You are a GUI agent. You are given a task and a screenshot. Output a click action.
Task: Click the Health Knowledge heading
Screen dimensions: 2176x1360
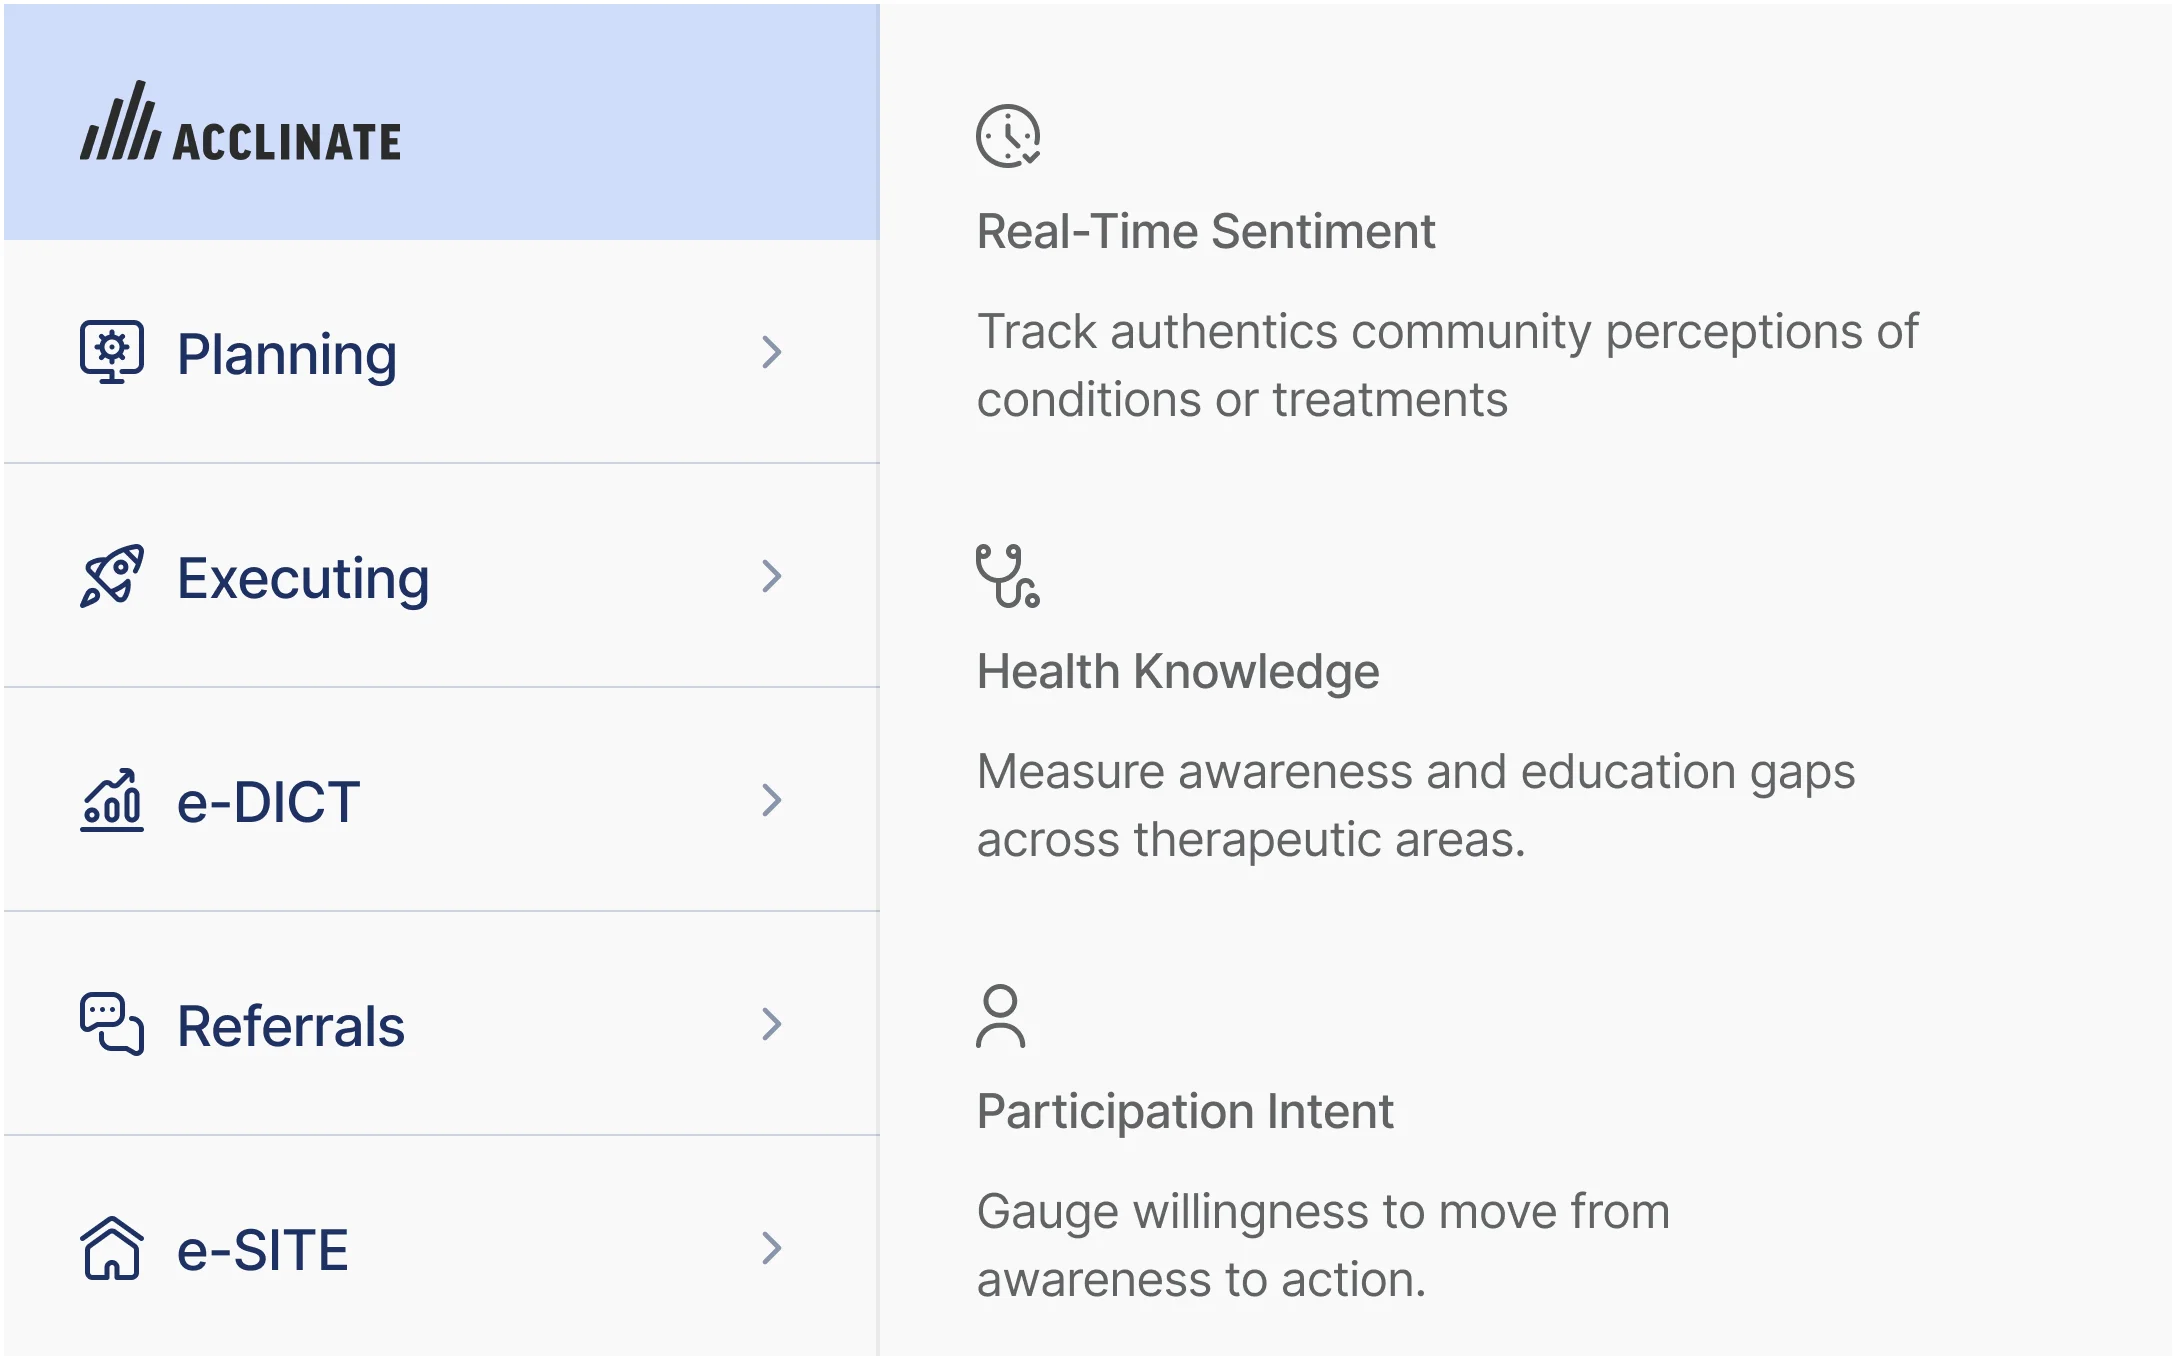1178,672
